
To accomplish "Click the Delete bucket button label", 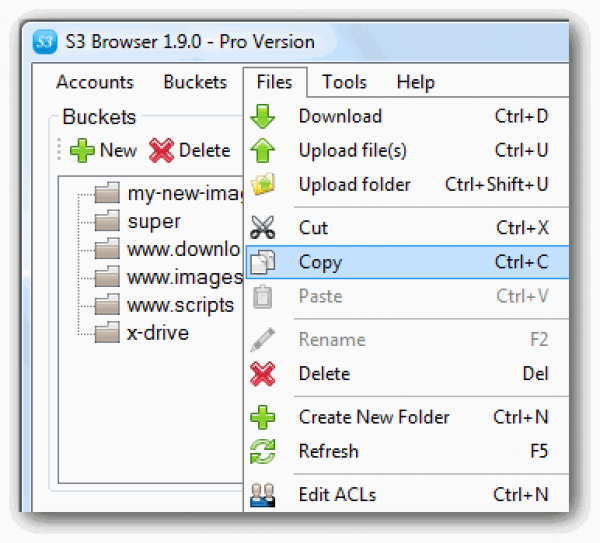I will [x=205, y=150].
